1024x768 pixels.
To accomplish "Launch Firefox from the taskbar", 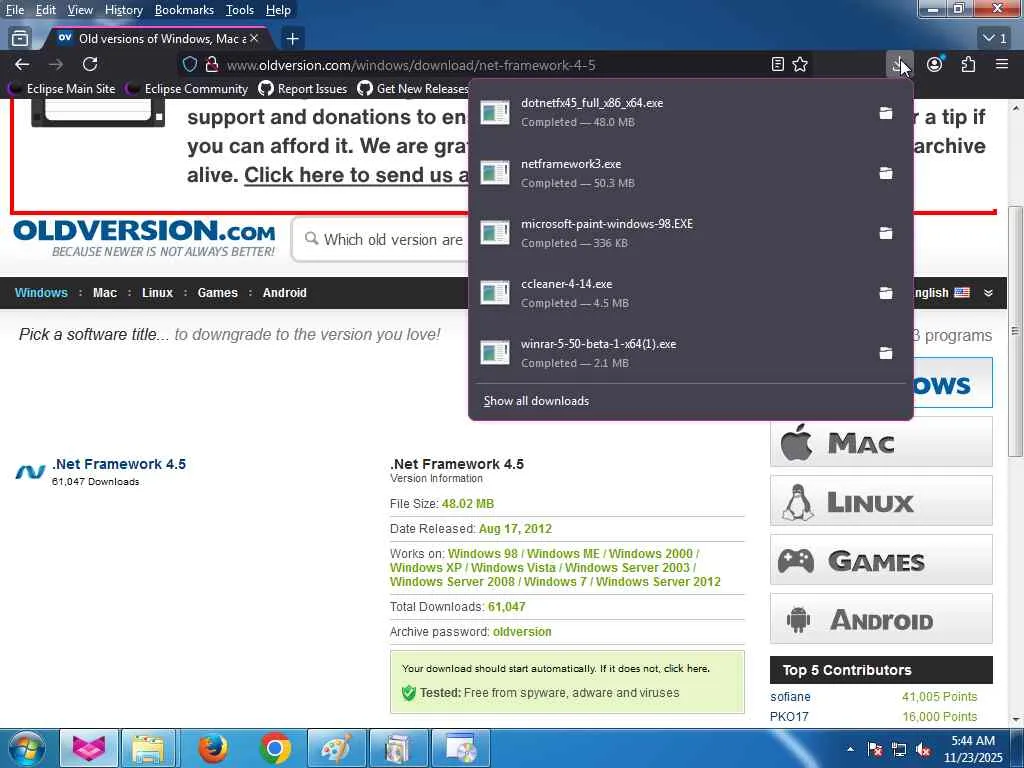I will pyautogui.click(x=213, y=748).
